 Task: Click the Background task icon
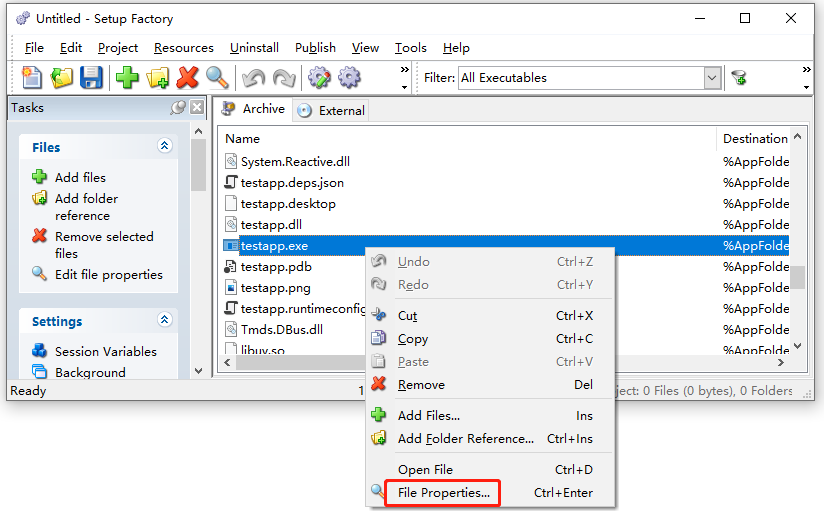point(39,371)
